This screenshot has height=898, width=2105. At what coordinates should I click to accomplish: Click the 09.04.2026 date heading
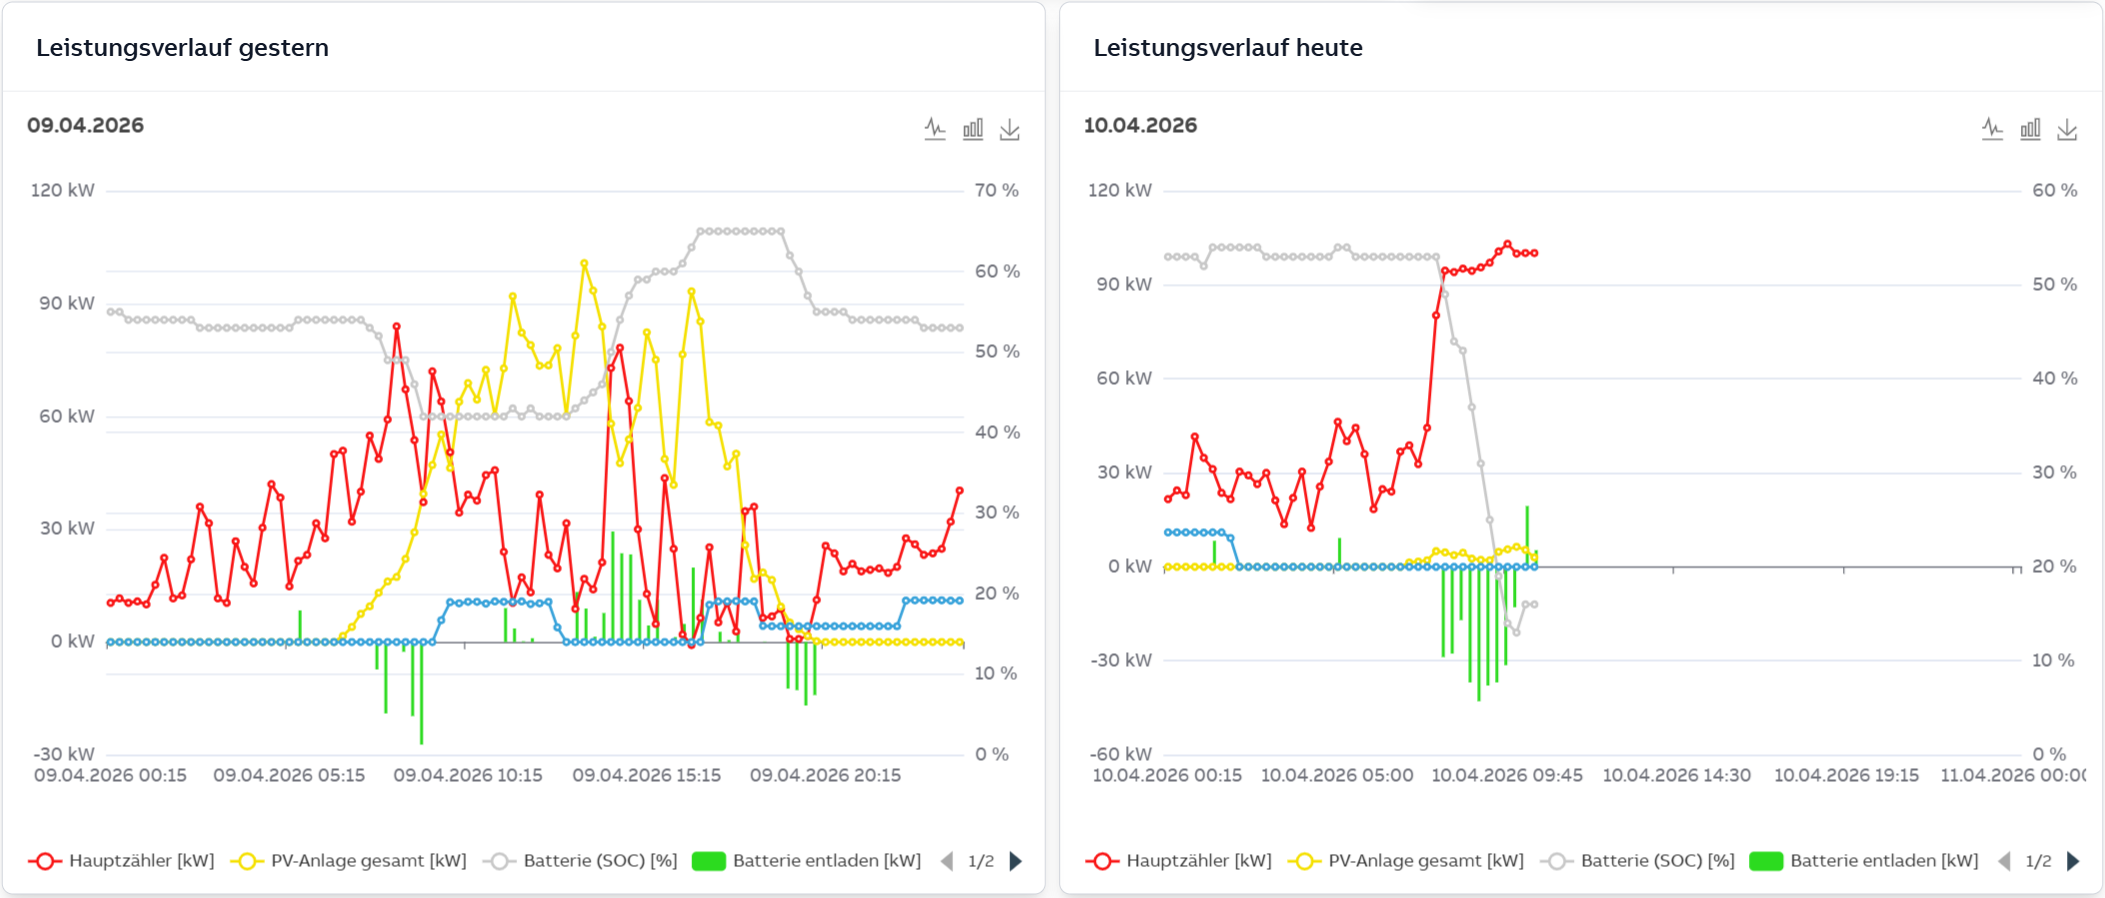[85, 125]
